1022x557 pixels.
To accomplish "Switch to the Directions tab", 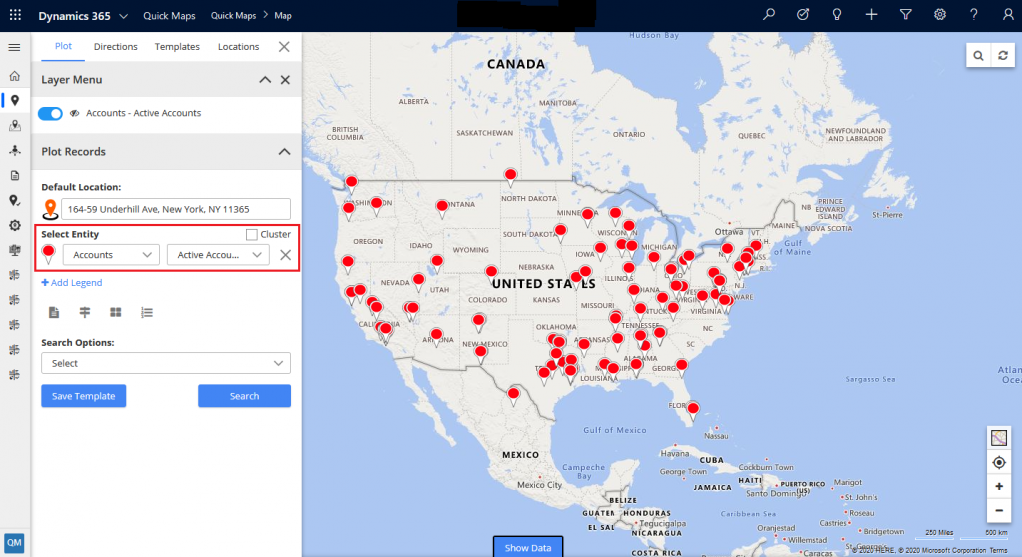I will pyautogui.click(x=115, y=47).
